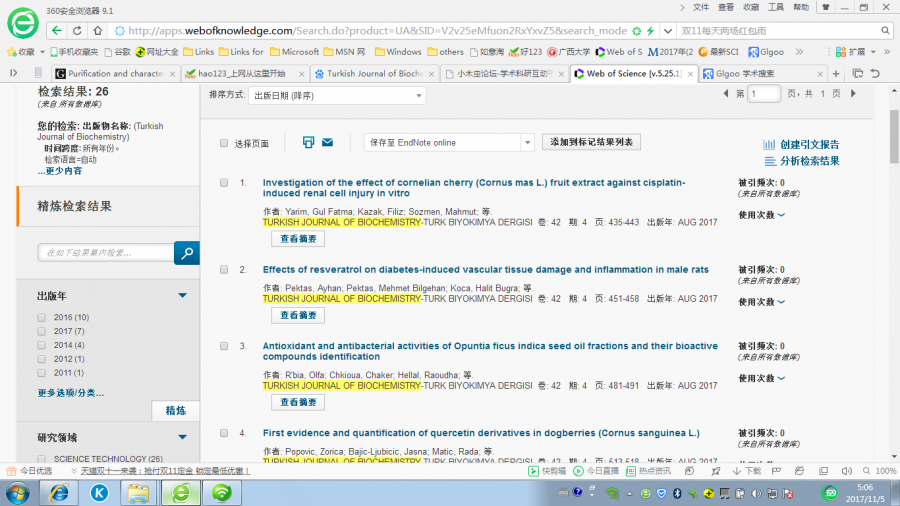Click the 360 browser logo
This screenshot has width=900, height=506.
click(x=22, y=24)
